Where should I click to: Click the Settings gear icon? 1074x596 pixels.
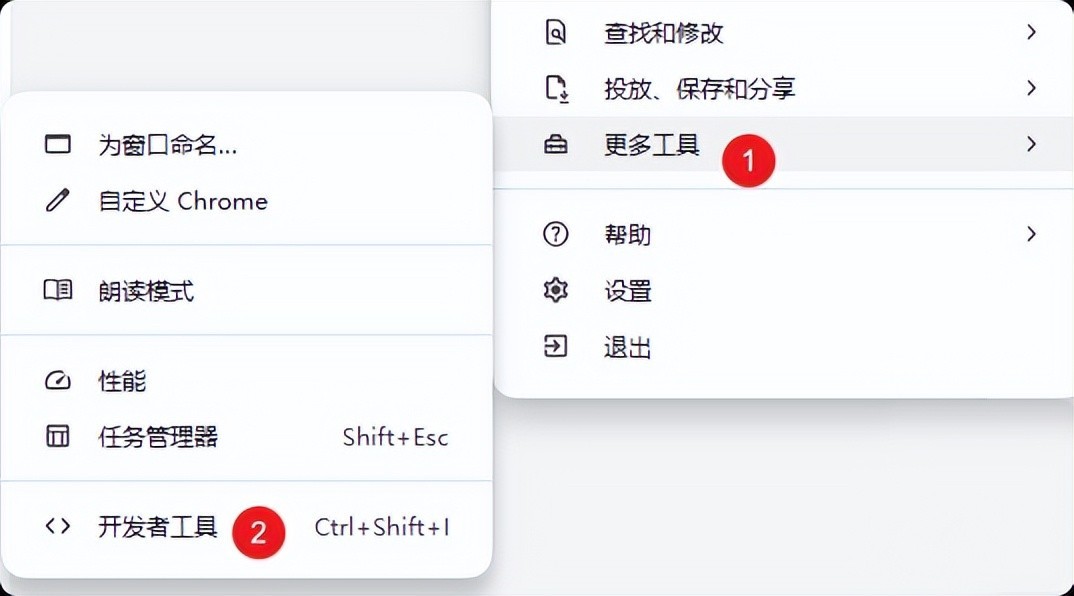(x=555, y=291)
